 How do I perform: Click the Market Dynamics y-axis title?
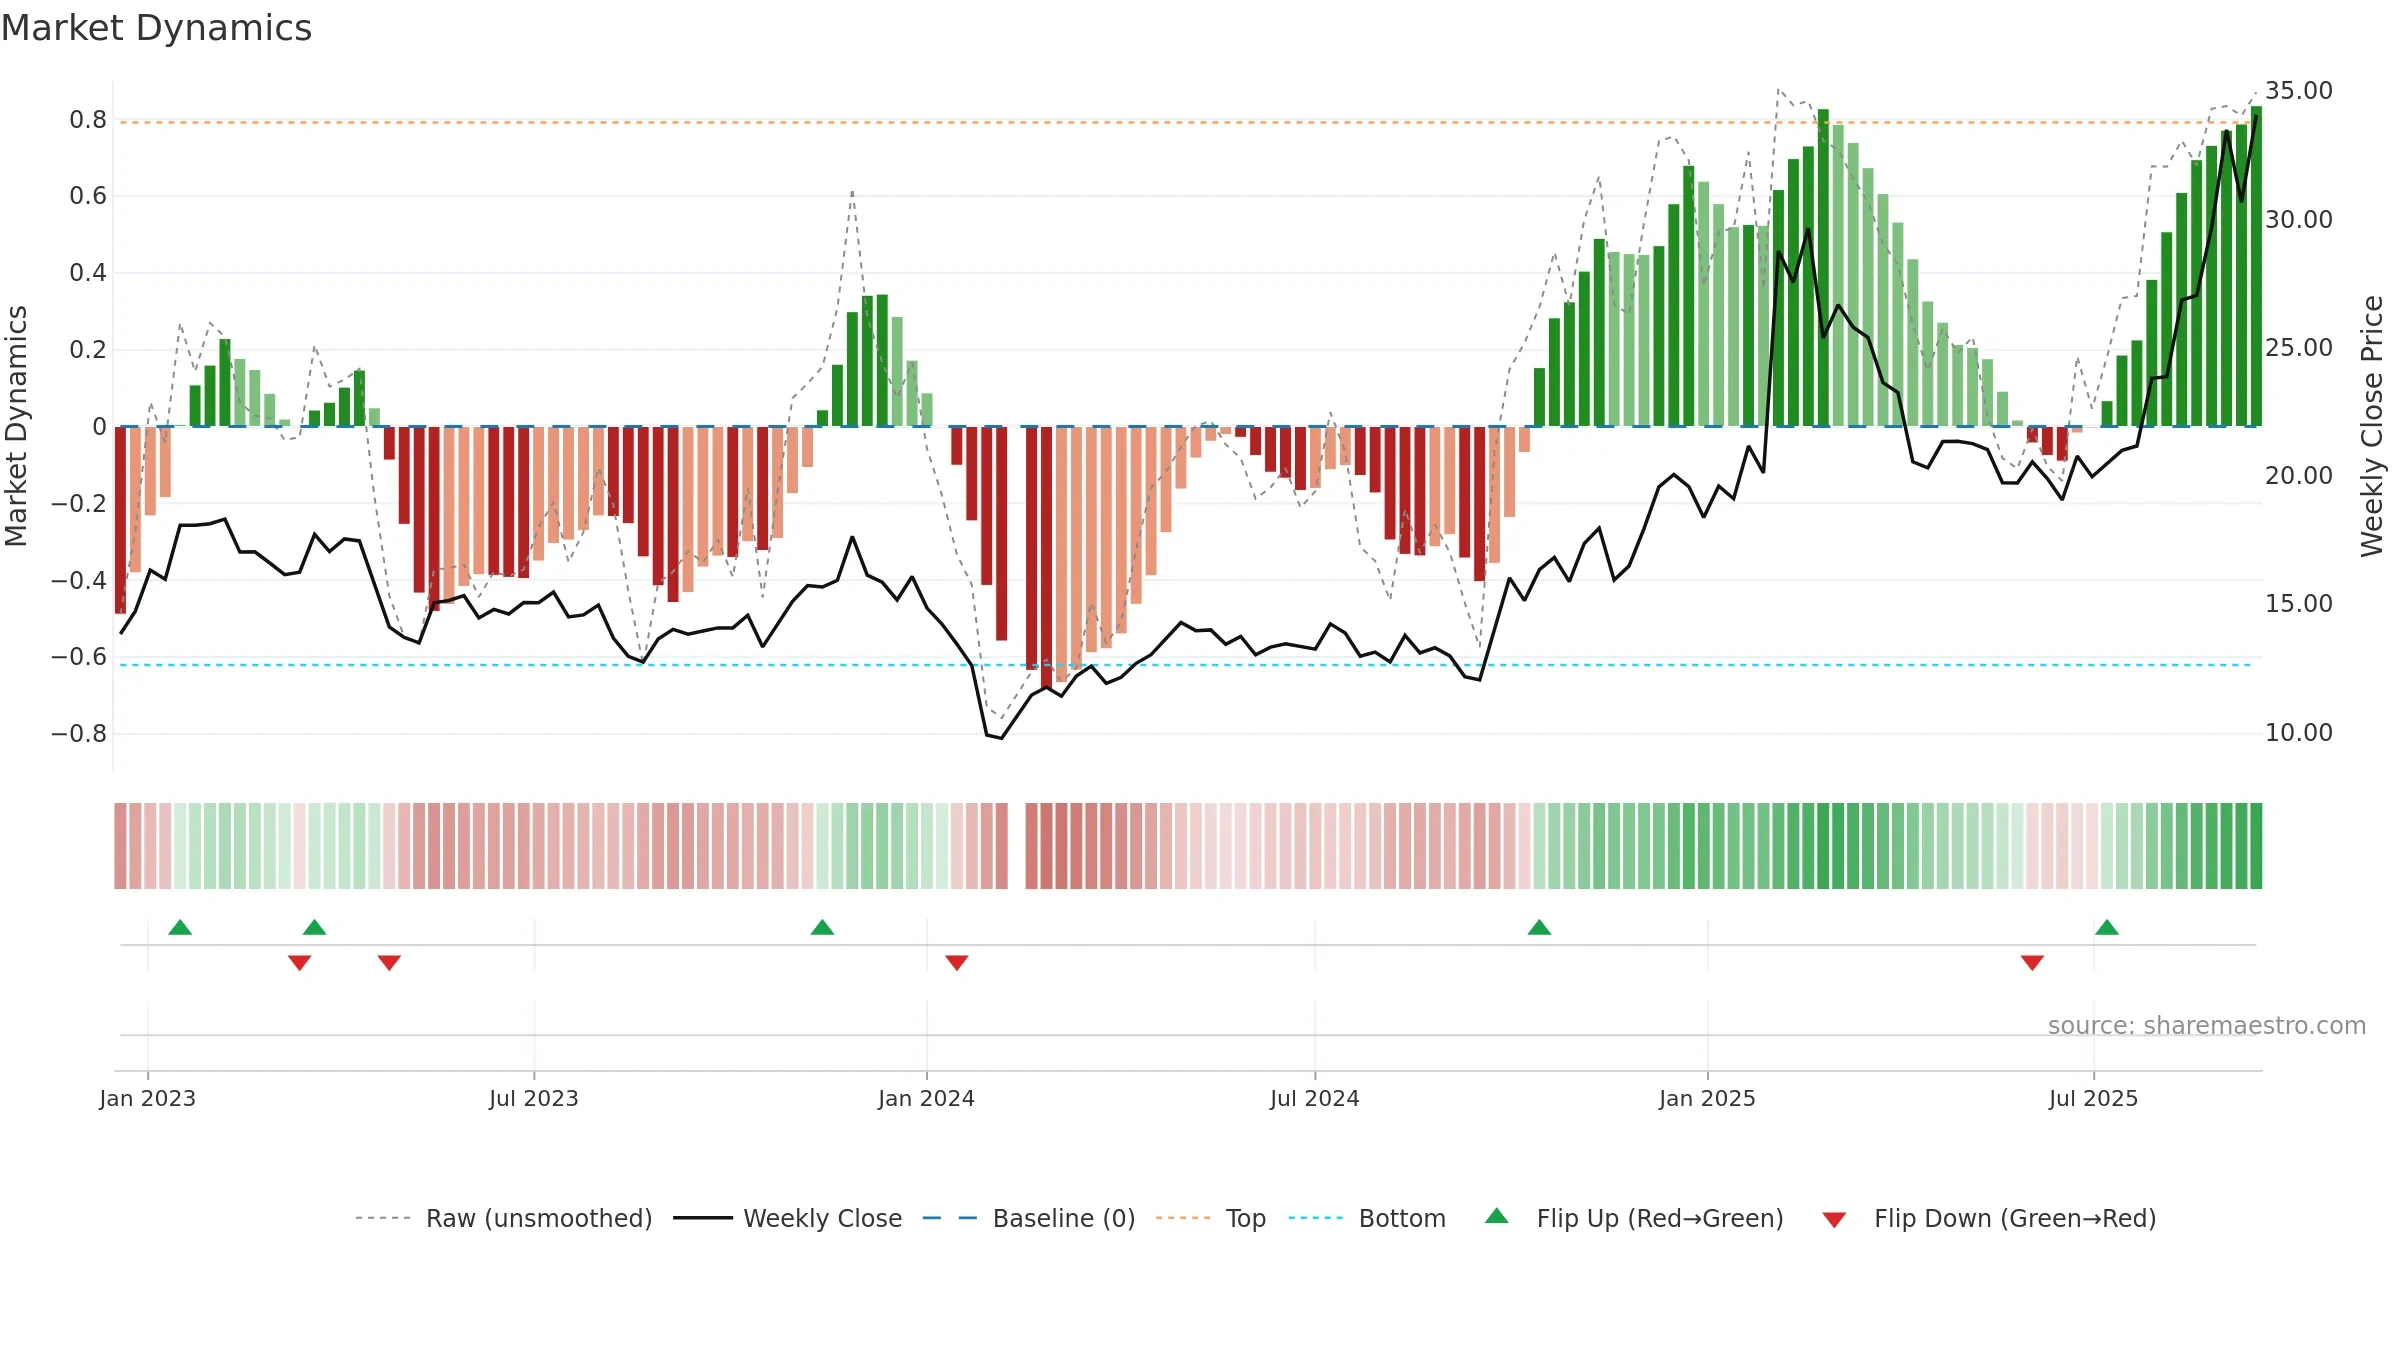tap(16, 426)
